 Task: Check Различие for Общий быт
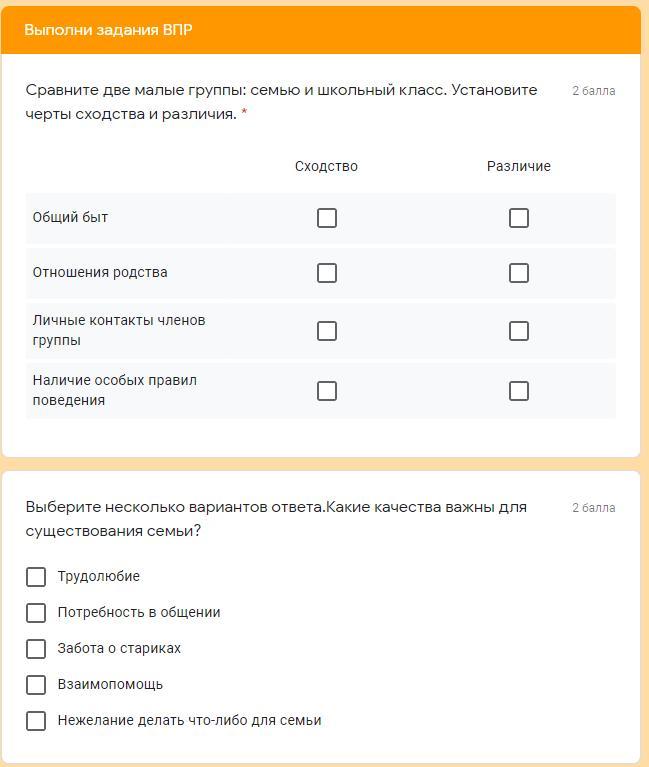click(519, 218)
